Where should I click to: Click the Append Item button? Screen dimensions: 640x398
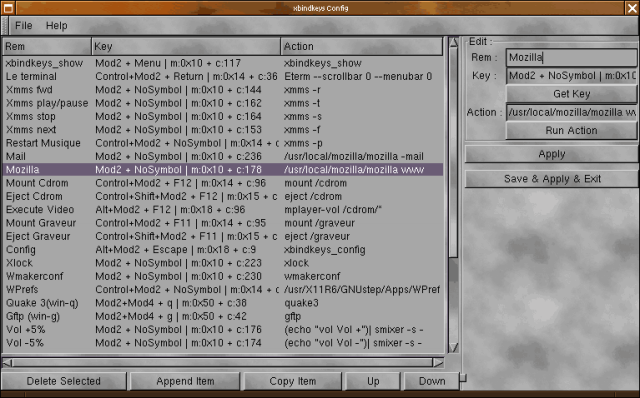[185, 381]
